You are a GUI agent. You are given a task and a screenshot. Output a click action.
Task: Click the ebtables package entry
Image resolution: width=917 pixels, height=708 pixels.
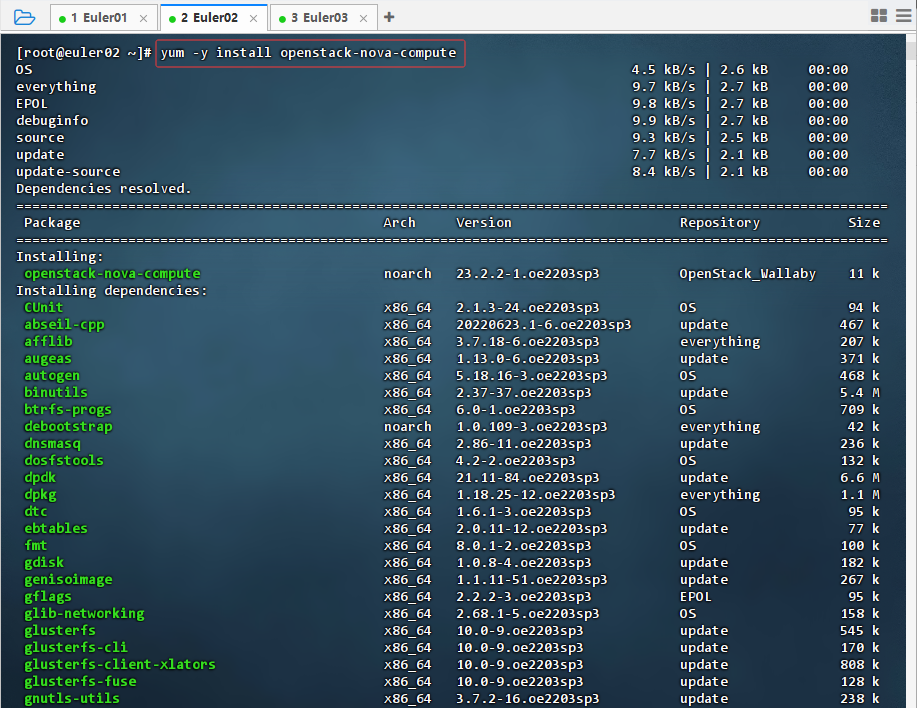pos(56,528)
